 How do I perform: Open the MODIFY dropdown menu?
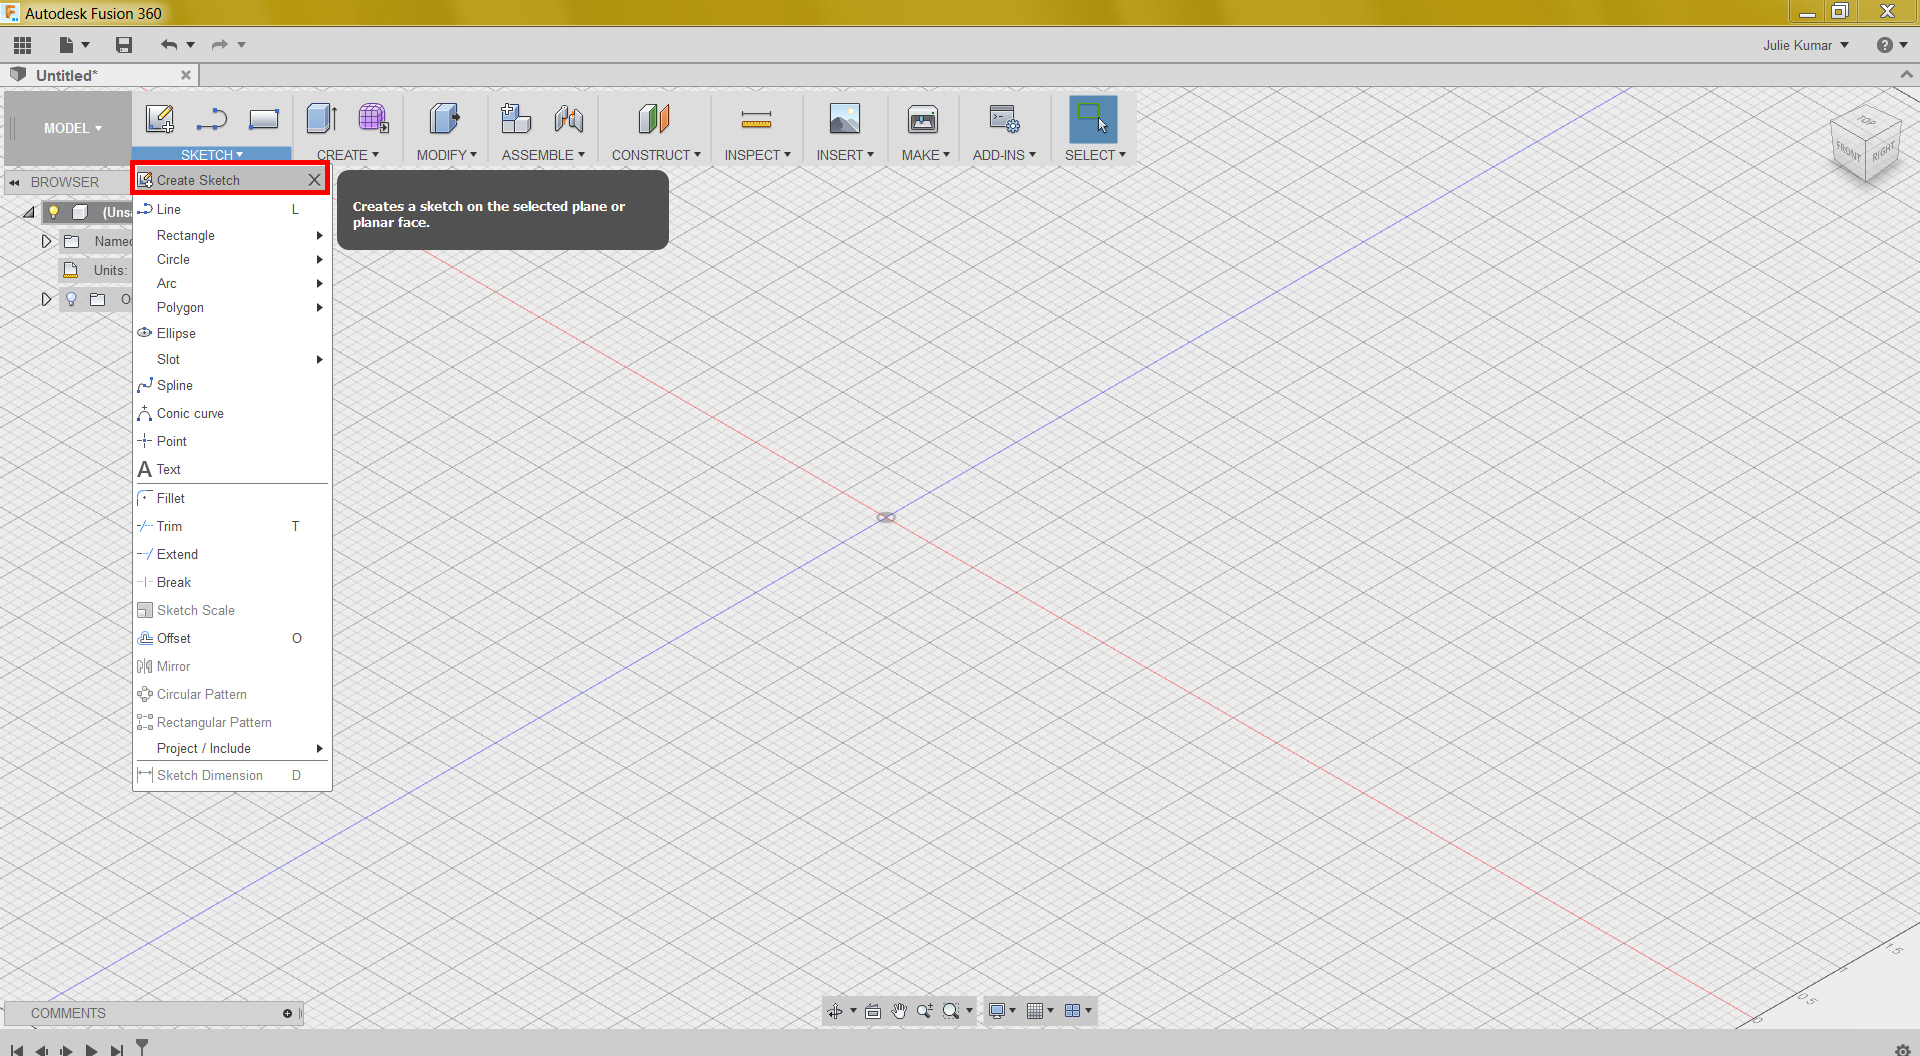[446, 155]
